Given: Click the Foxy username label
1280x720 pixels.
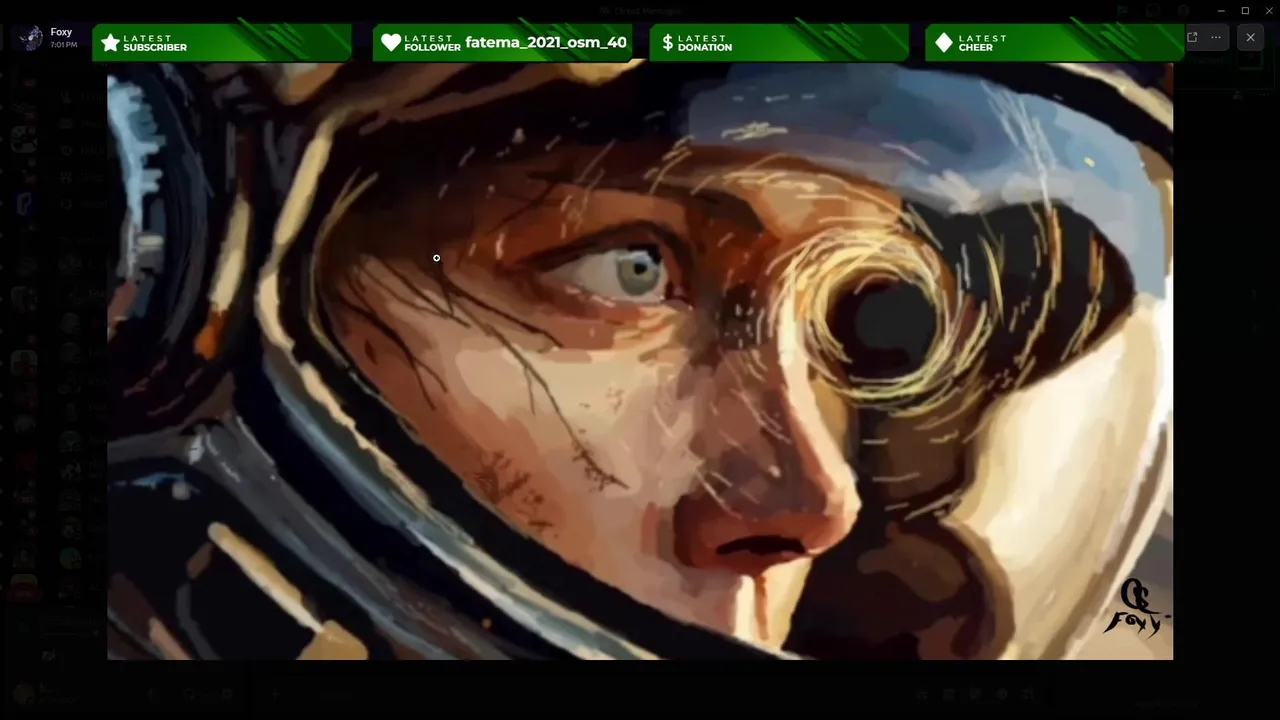Looking at the screenshot, I should pos(61,32).
